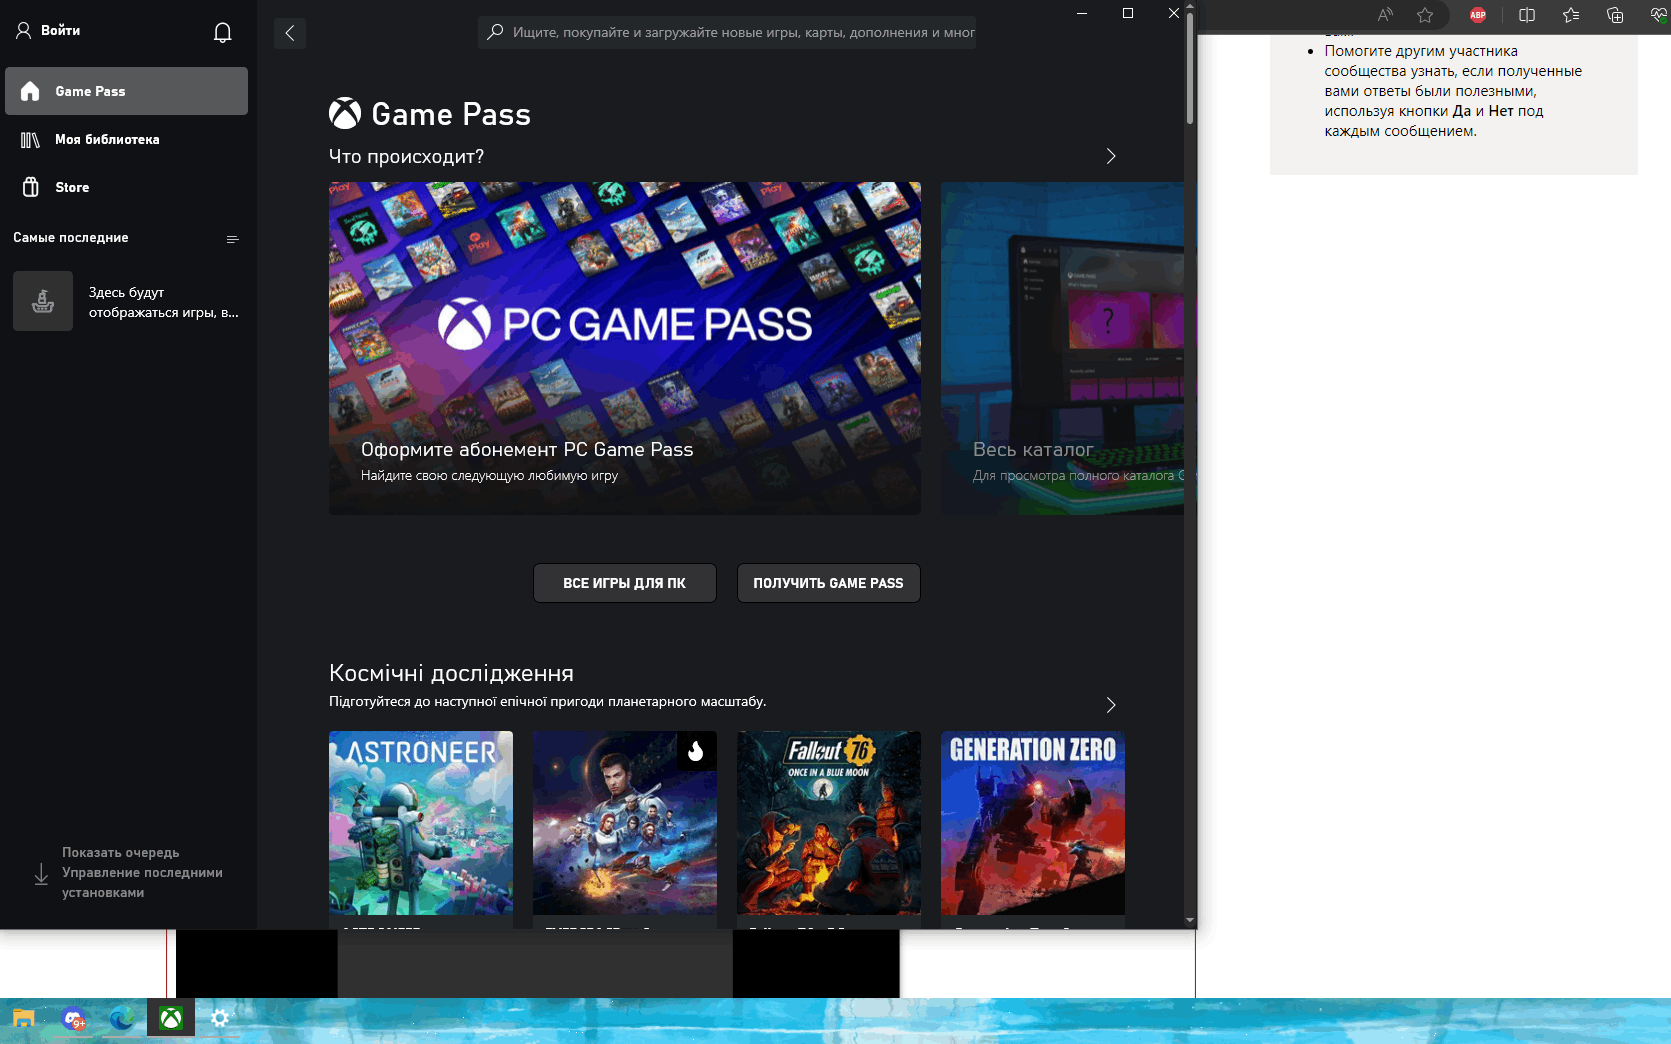Click Xbox app icon in taskbar

coord(171,1019)
